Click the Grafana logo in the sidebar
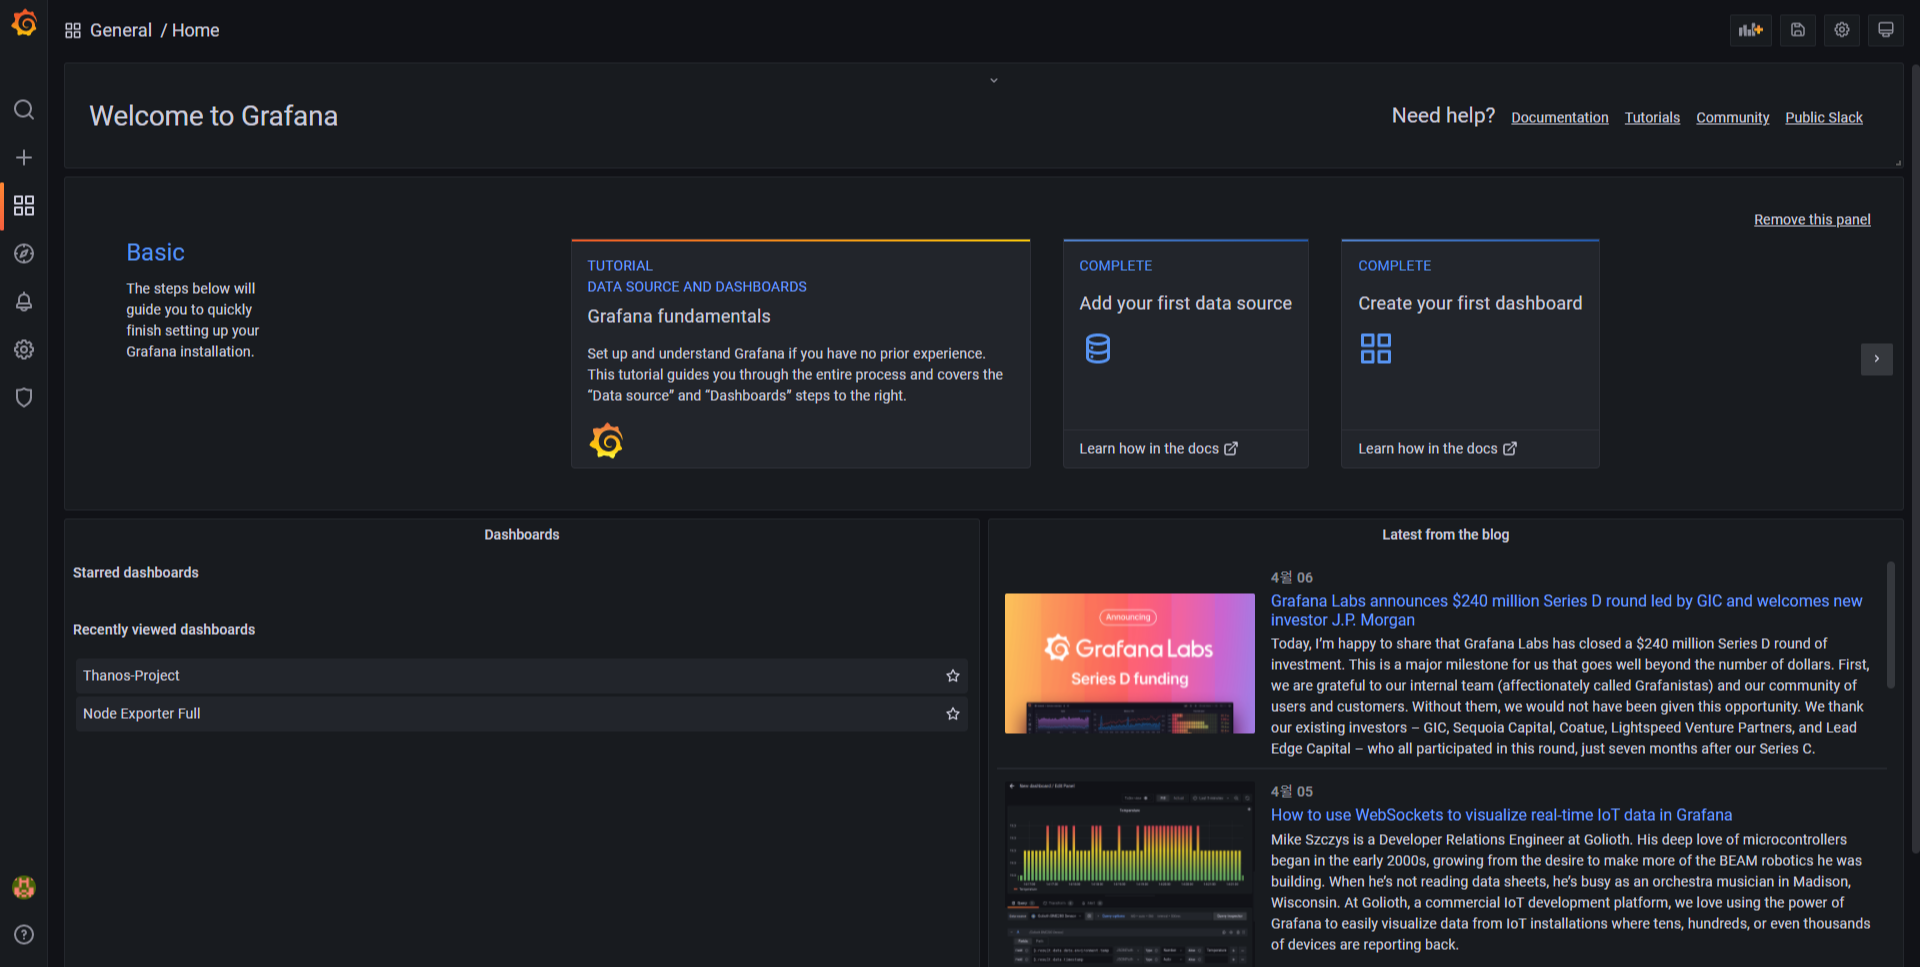Viewport: 1920px width, 967px height. (24, 23)
